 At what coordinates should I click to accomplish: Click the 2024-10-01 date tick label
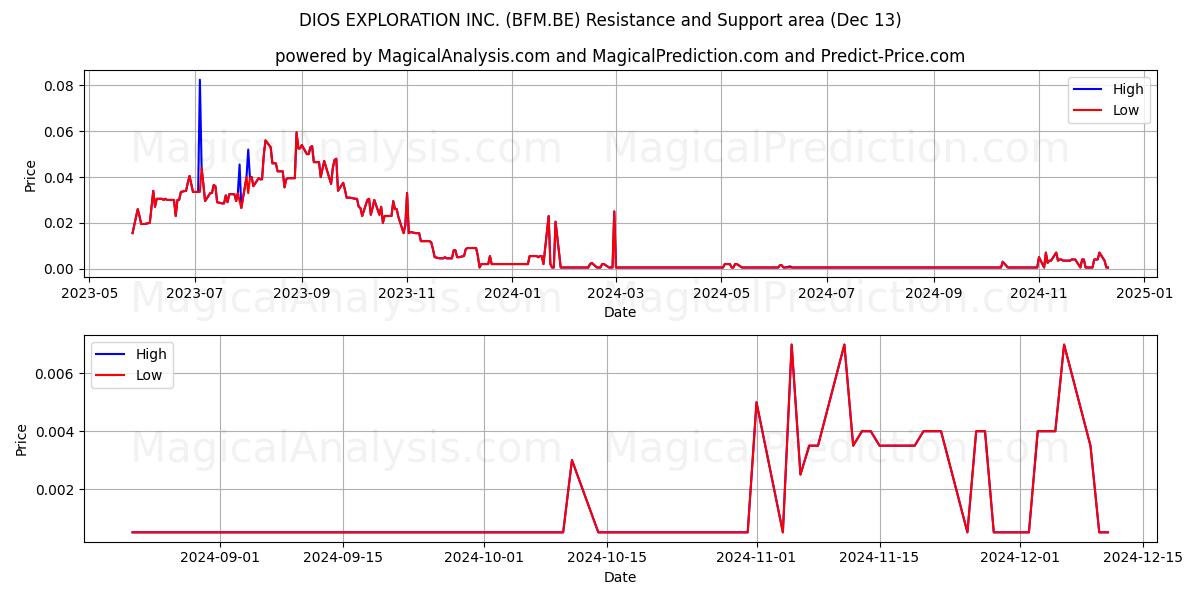(484, 557)
